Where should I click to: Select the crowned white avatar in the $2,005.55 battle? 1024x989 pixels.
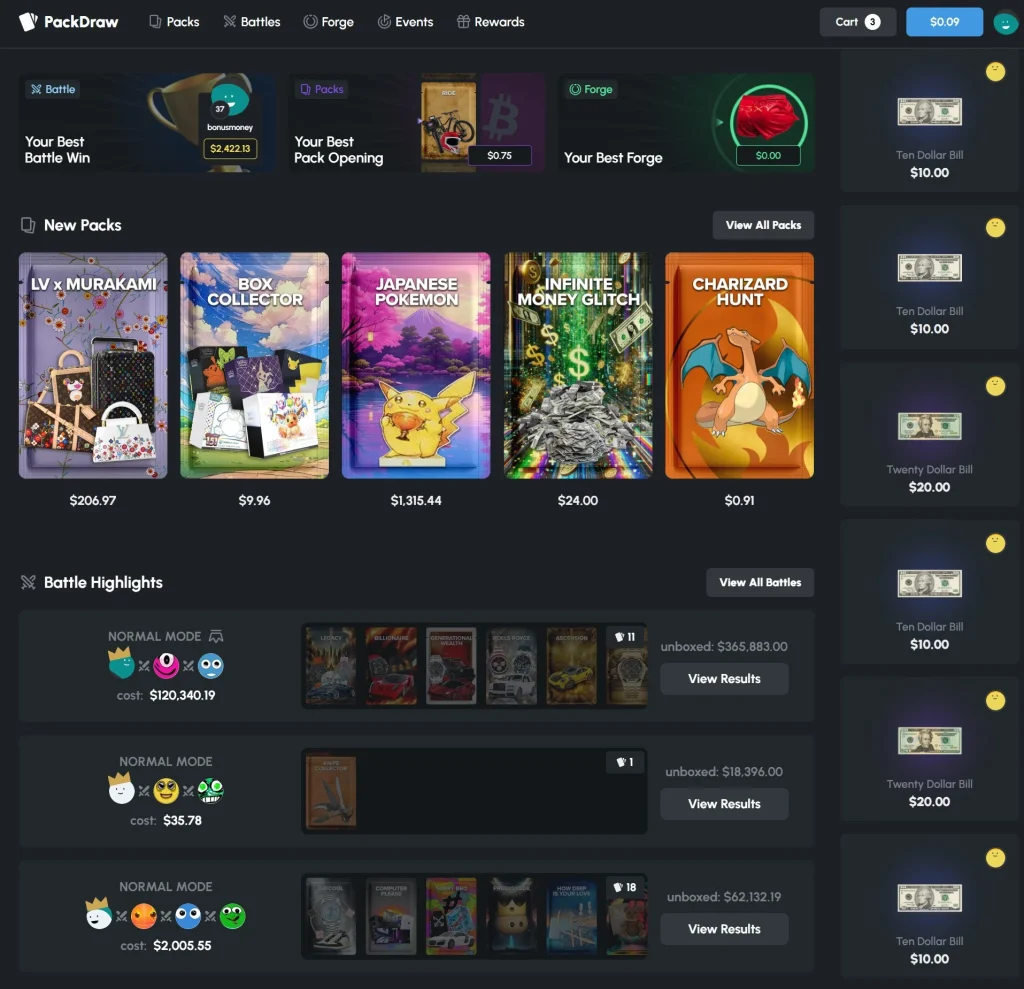tap(99, 913)
